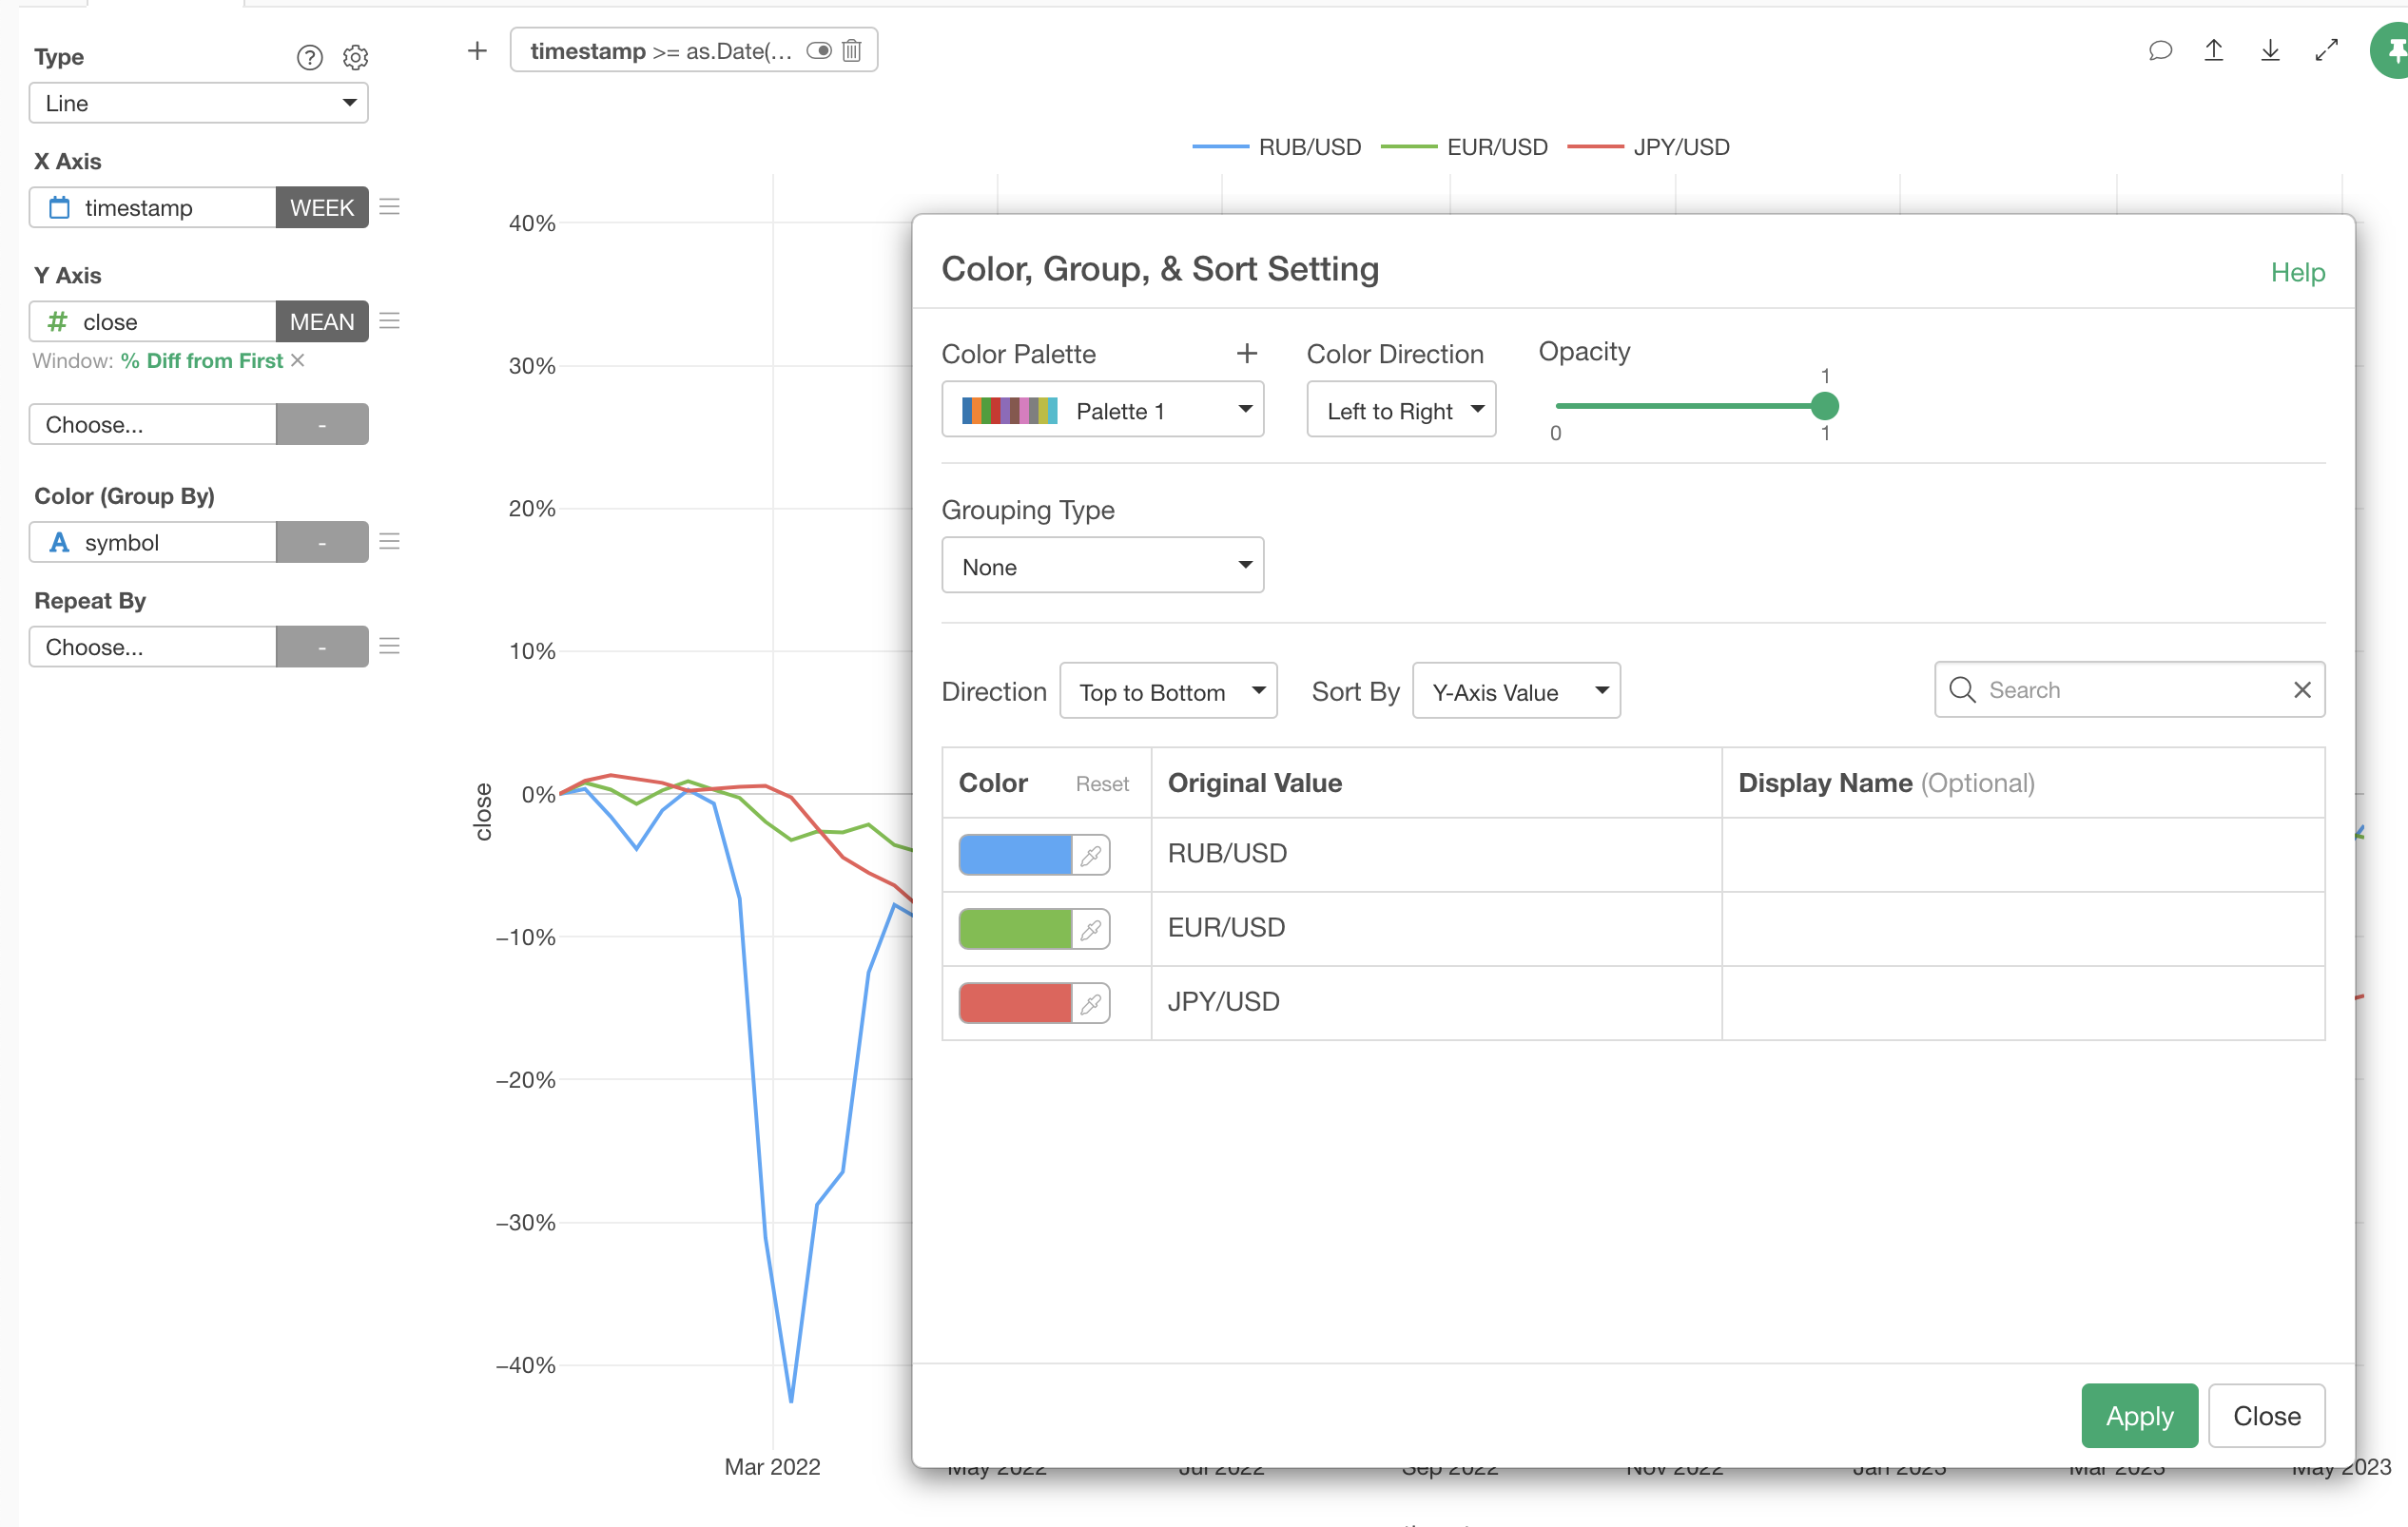Click the timestamp calendar icon
This screenshot has height=1527, width=2408.
click(x=60, y=207)
